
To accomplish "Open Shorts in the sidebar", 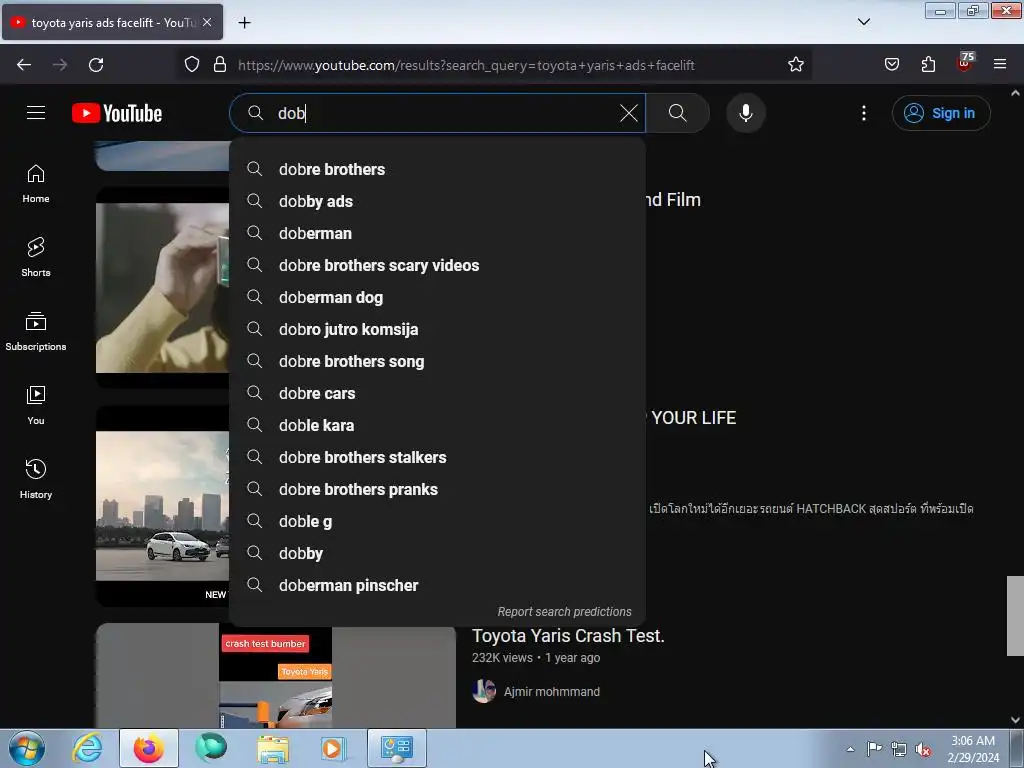I will 36,257.
